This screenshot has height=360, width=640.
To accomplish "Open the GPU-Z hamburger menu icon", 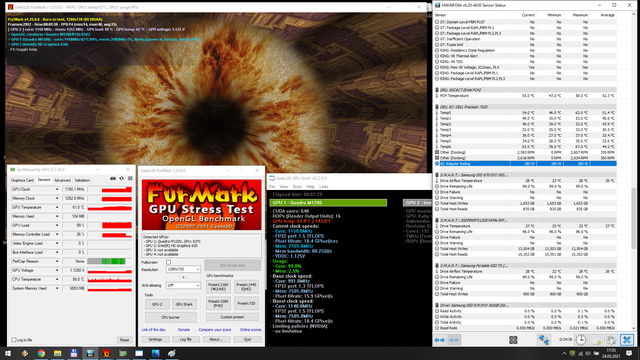I will (x=130, y=178).
